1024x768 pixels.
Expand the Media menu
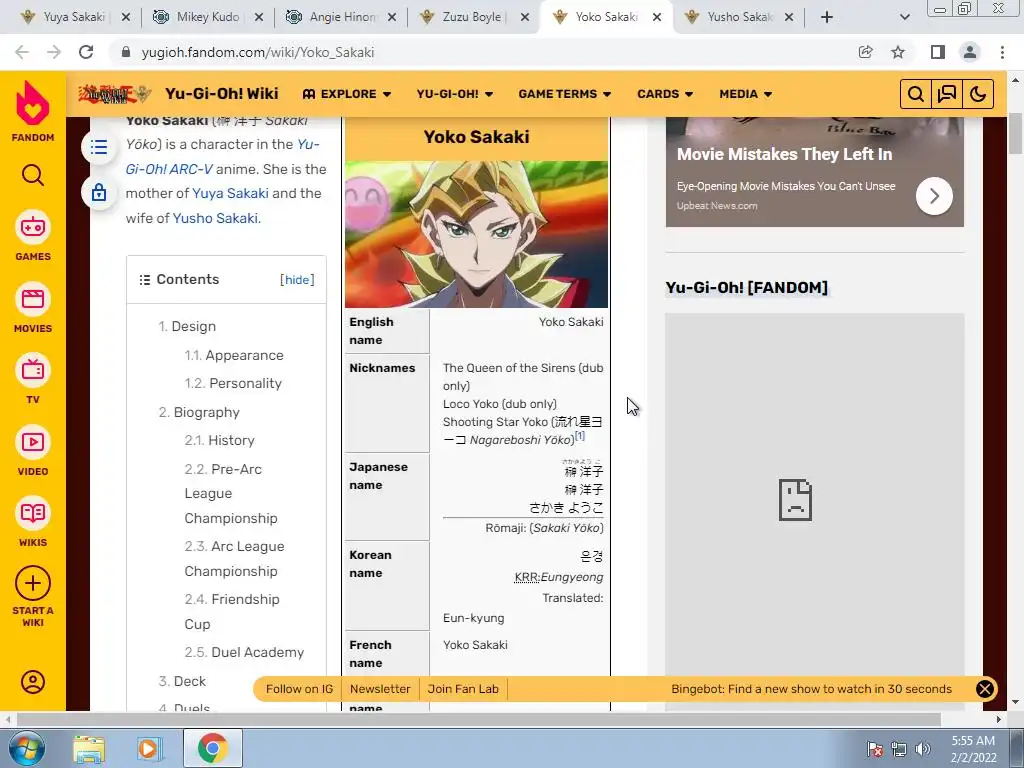point(745,94)
